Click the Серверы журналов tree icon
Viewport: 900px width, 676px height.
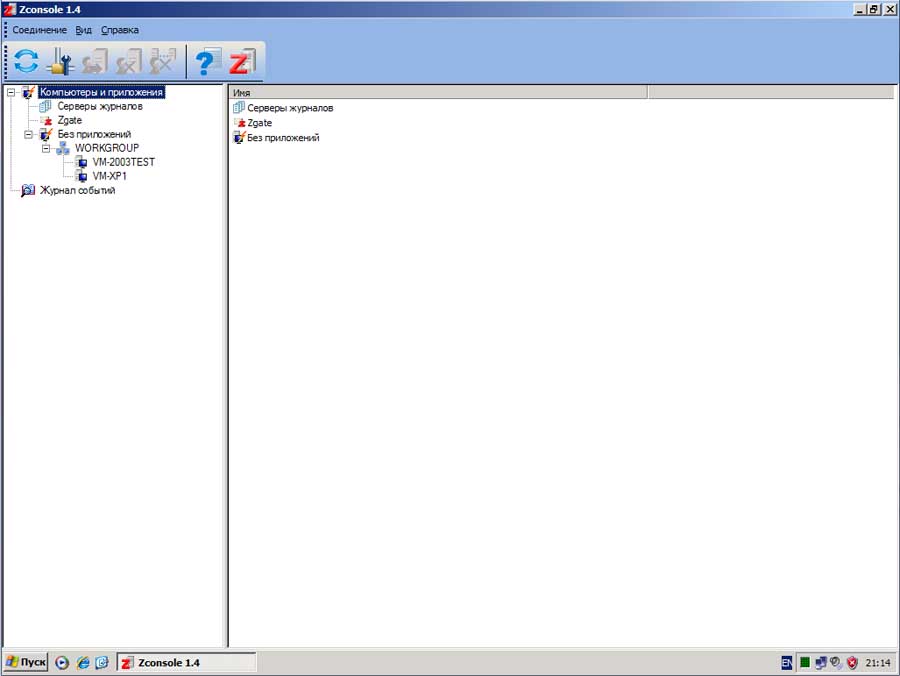pyautogui.click(x=45, y=106)
